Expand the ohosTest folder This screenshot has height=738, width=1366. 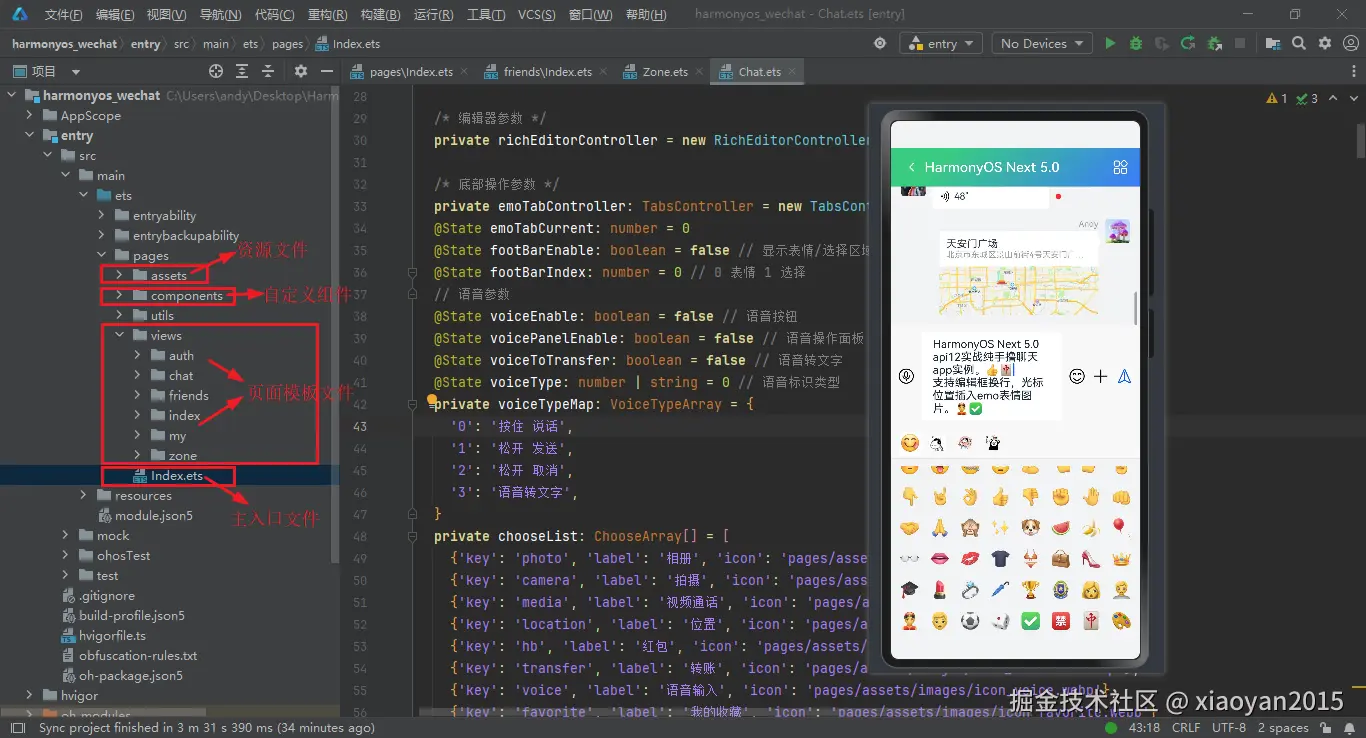pos(66,556)
